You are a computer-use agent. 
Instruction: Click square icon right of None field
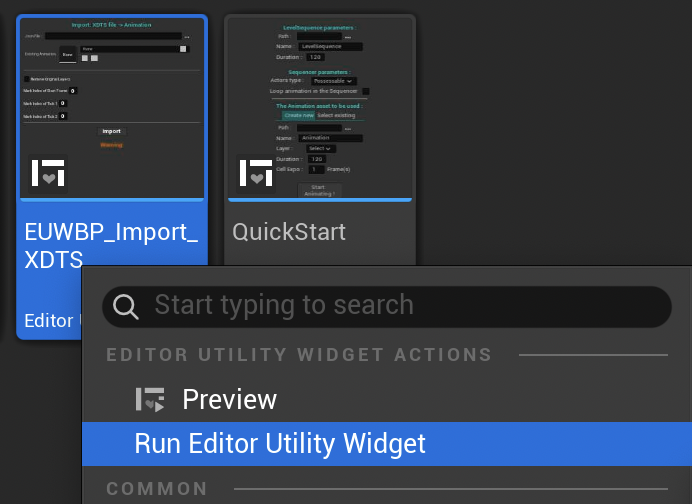click(183, 48)
